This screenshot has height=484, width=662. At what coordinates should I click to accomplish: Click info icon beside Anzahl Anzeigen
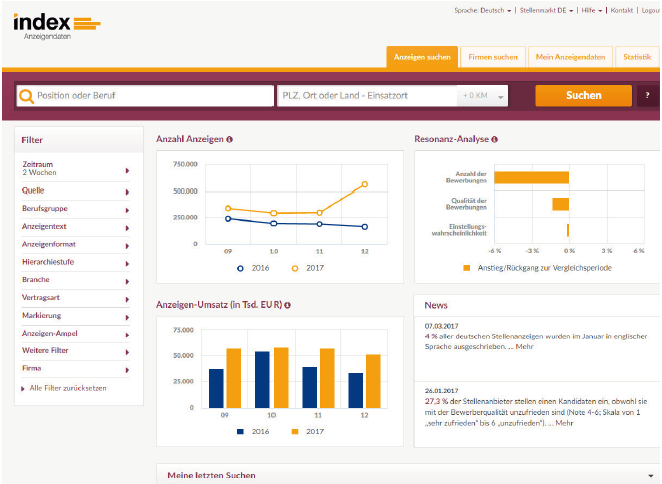coord(230,140)
